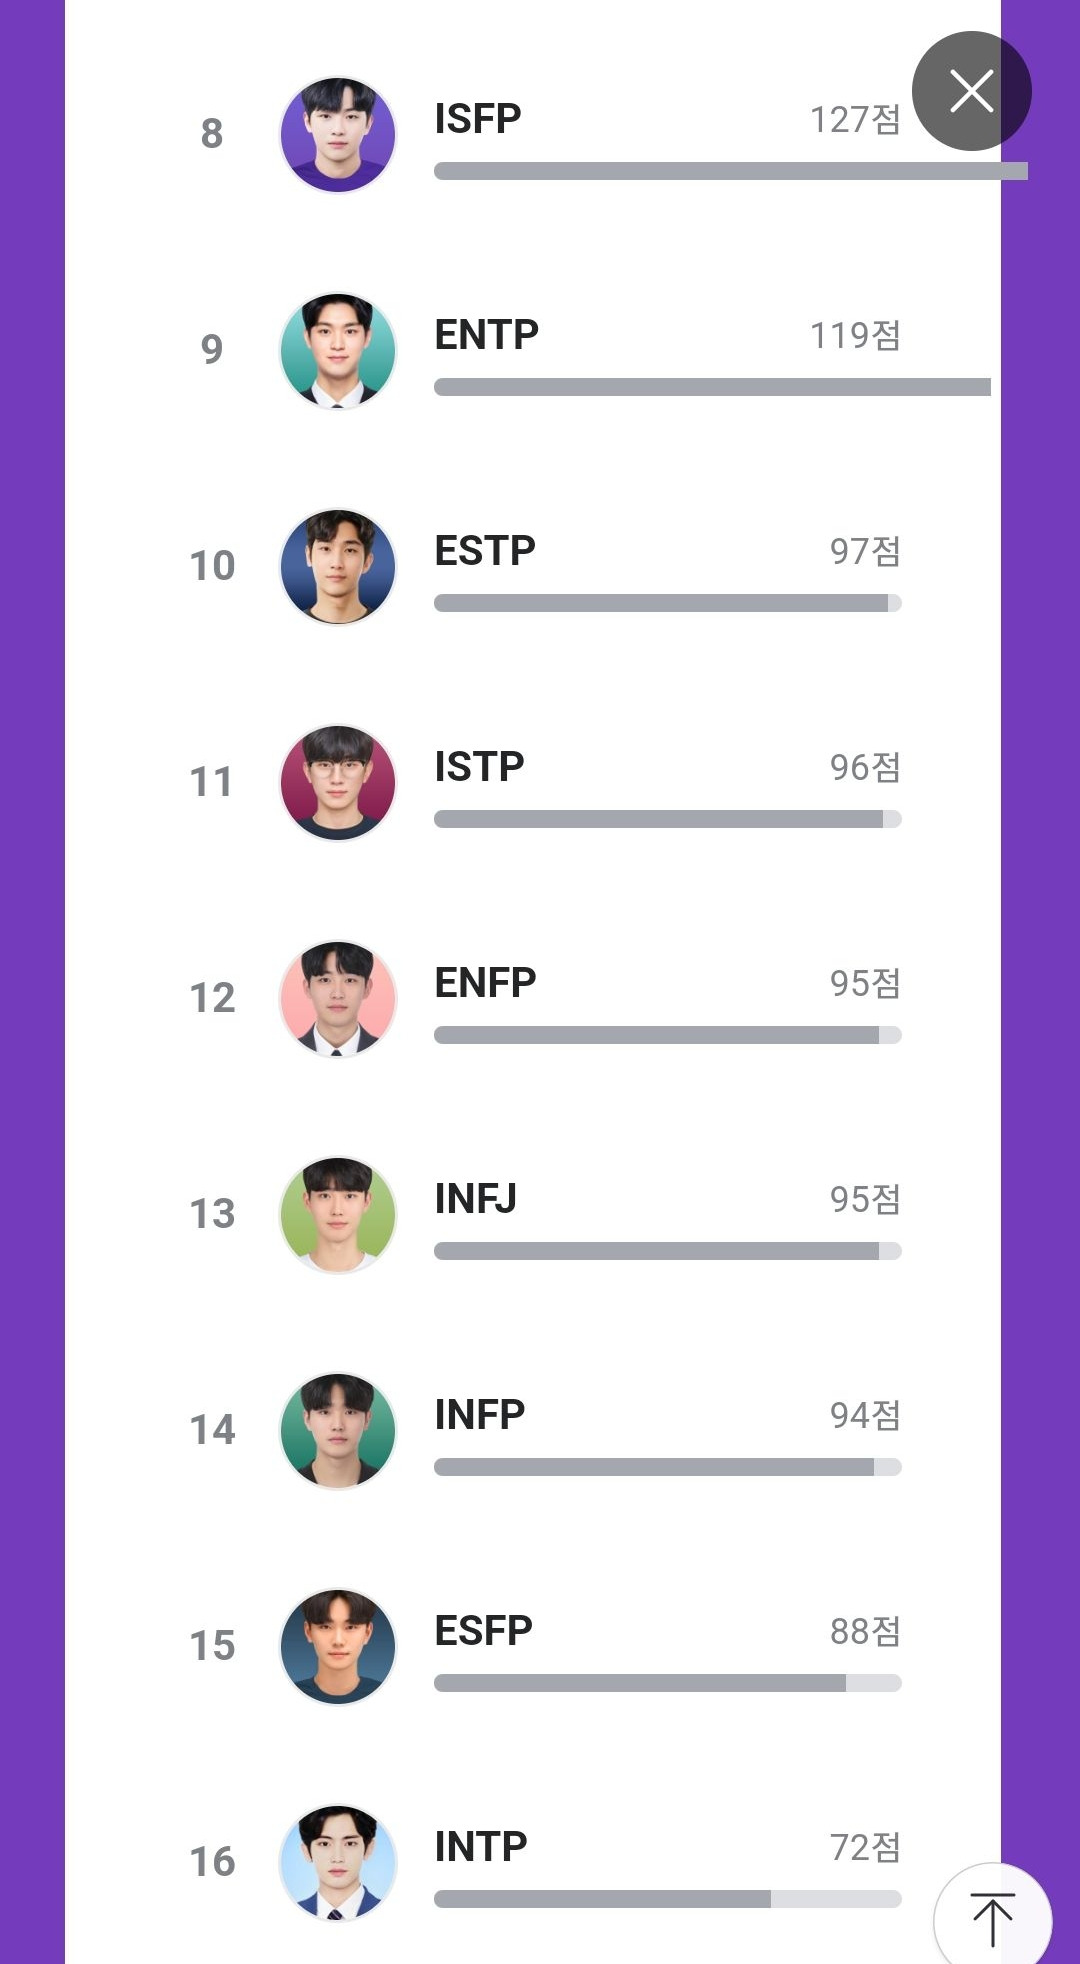Open the INTP avatar at rank 16
Image resolution: width=1080 pixels, height=1964 pixels.
point(338,1863)
